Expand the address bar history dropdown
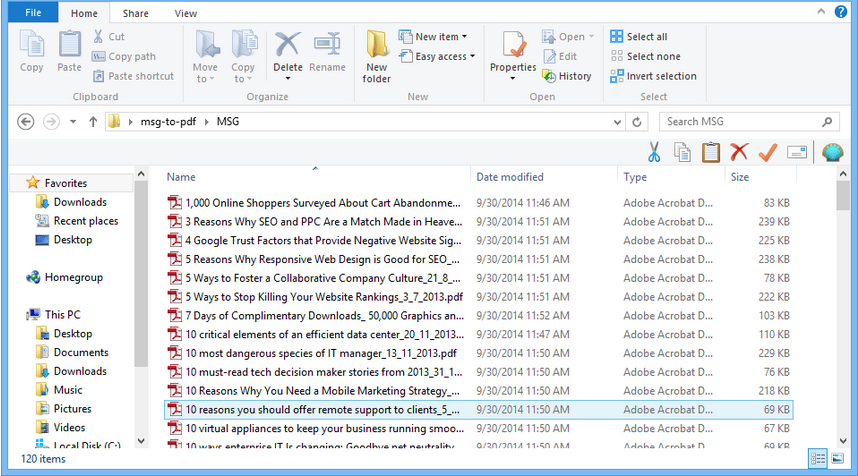Viewport: 858px width, 476px height. coord(617,122)
